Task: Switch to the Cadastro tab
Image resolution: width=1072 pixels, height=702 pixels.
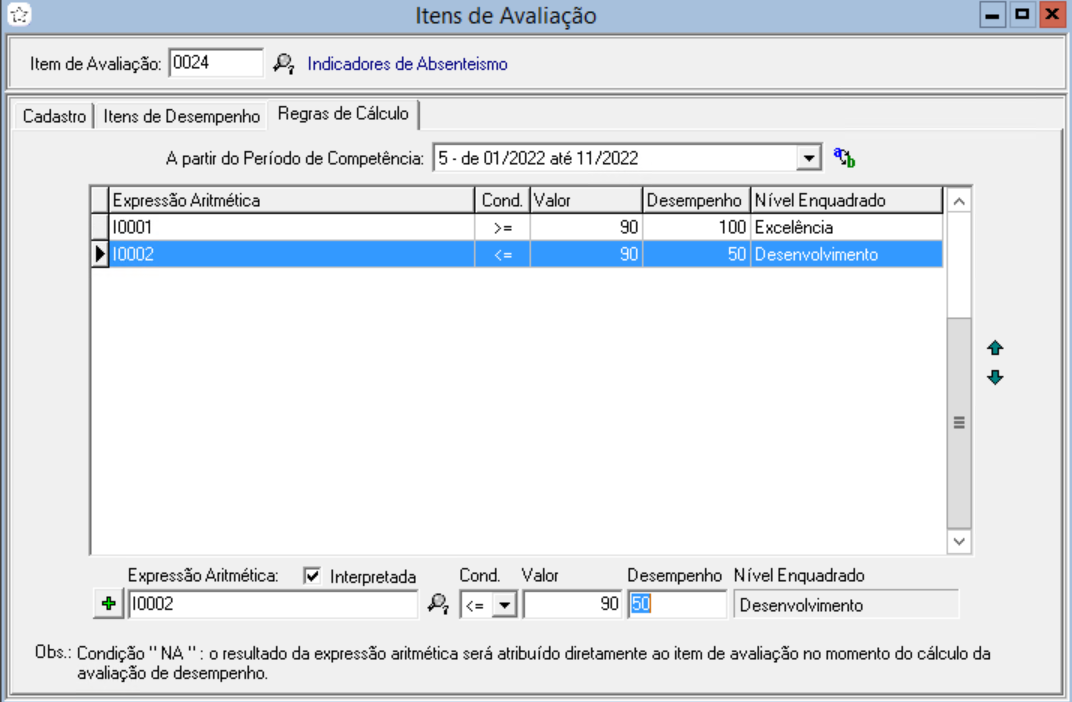Action: pyautogui.click(x=54, y=116)
